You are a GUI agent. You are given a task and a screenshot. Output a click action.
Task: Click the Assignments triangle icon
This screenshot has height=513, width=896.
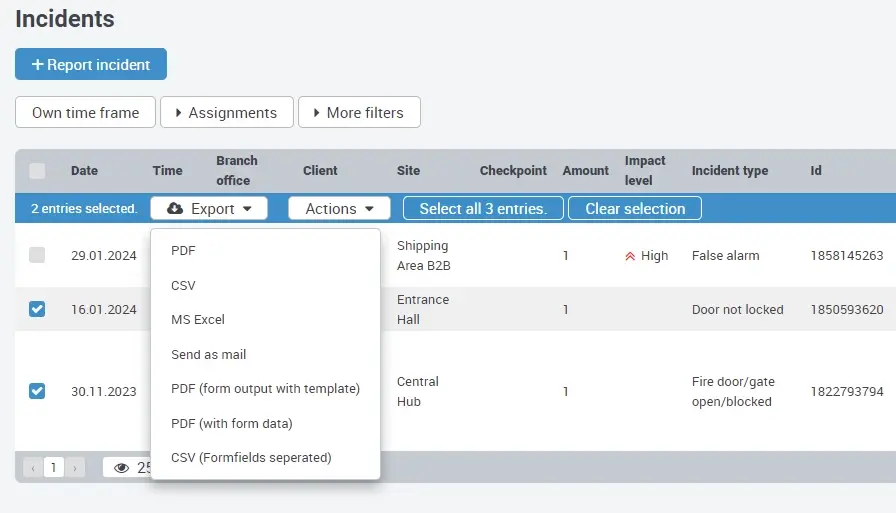[178, 113]
